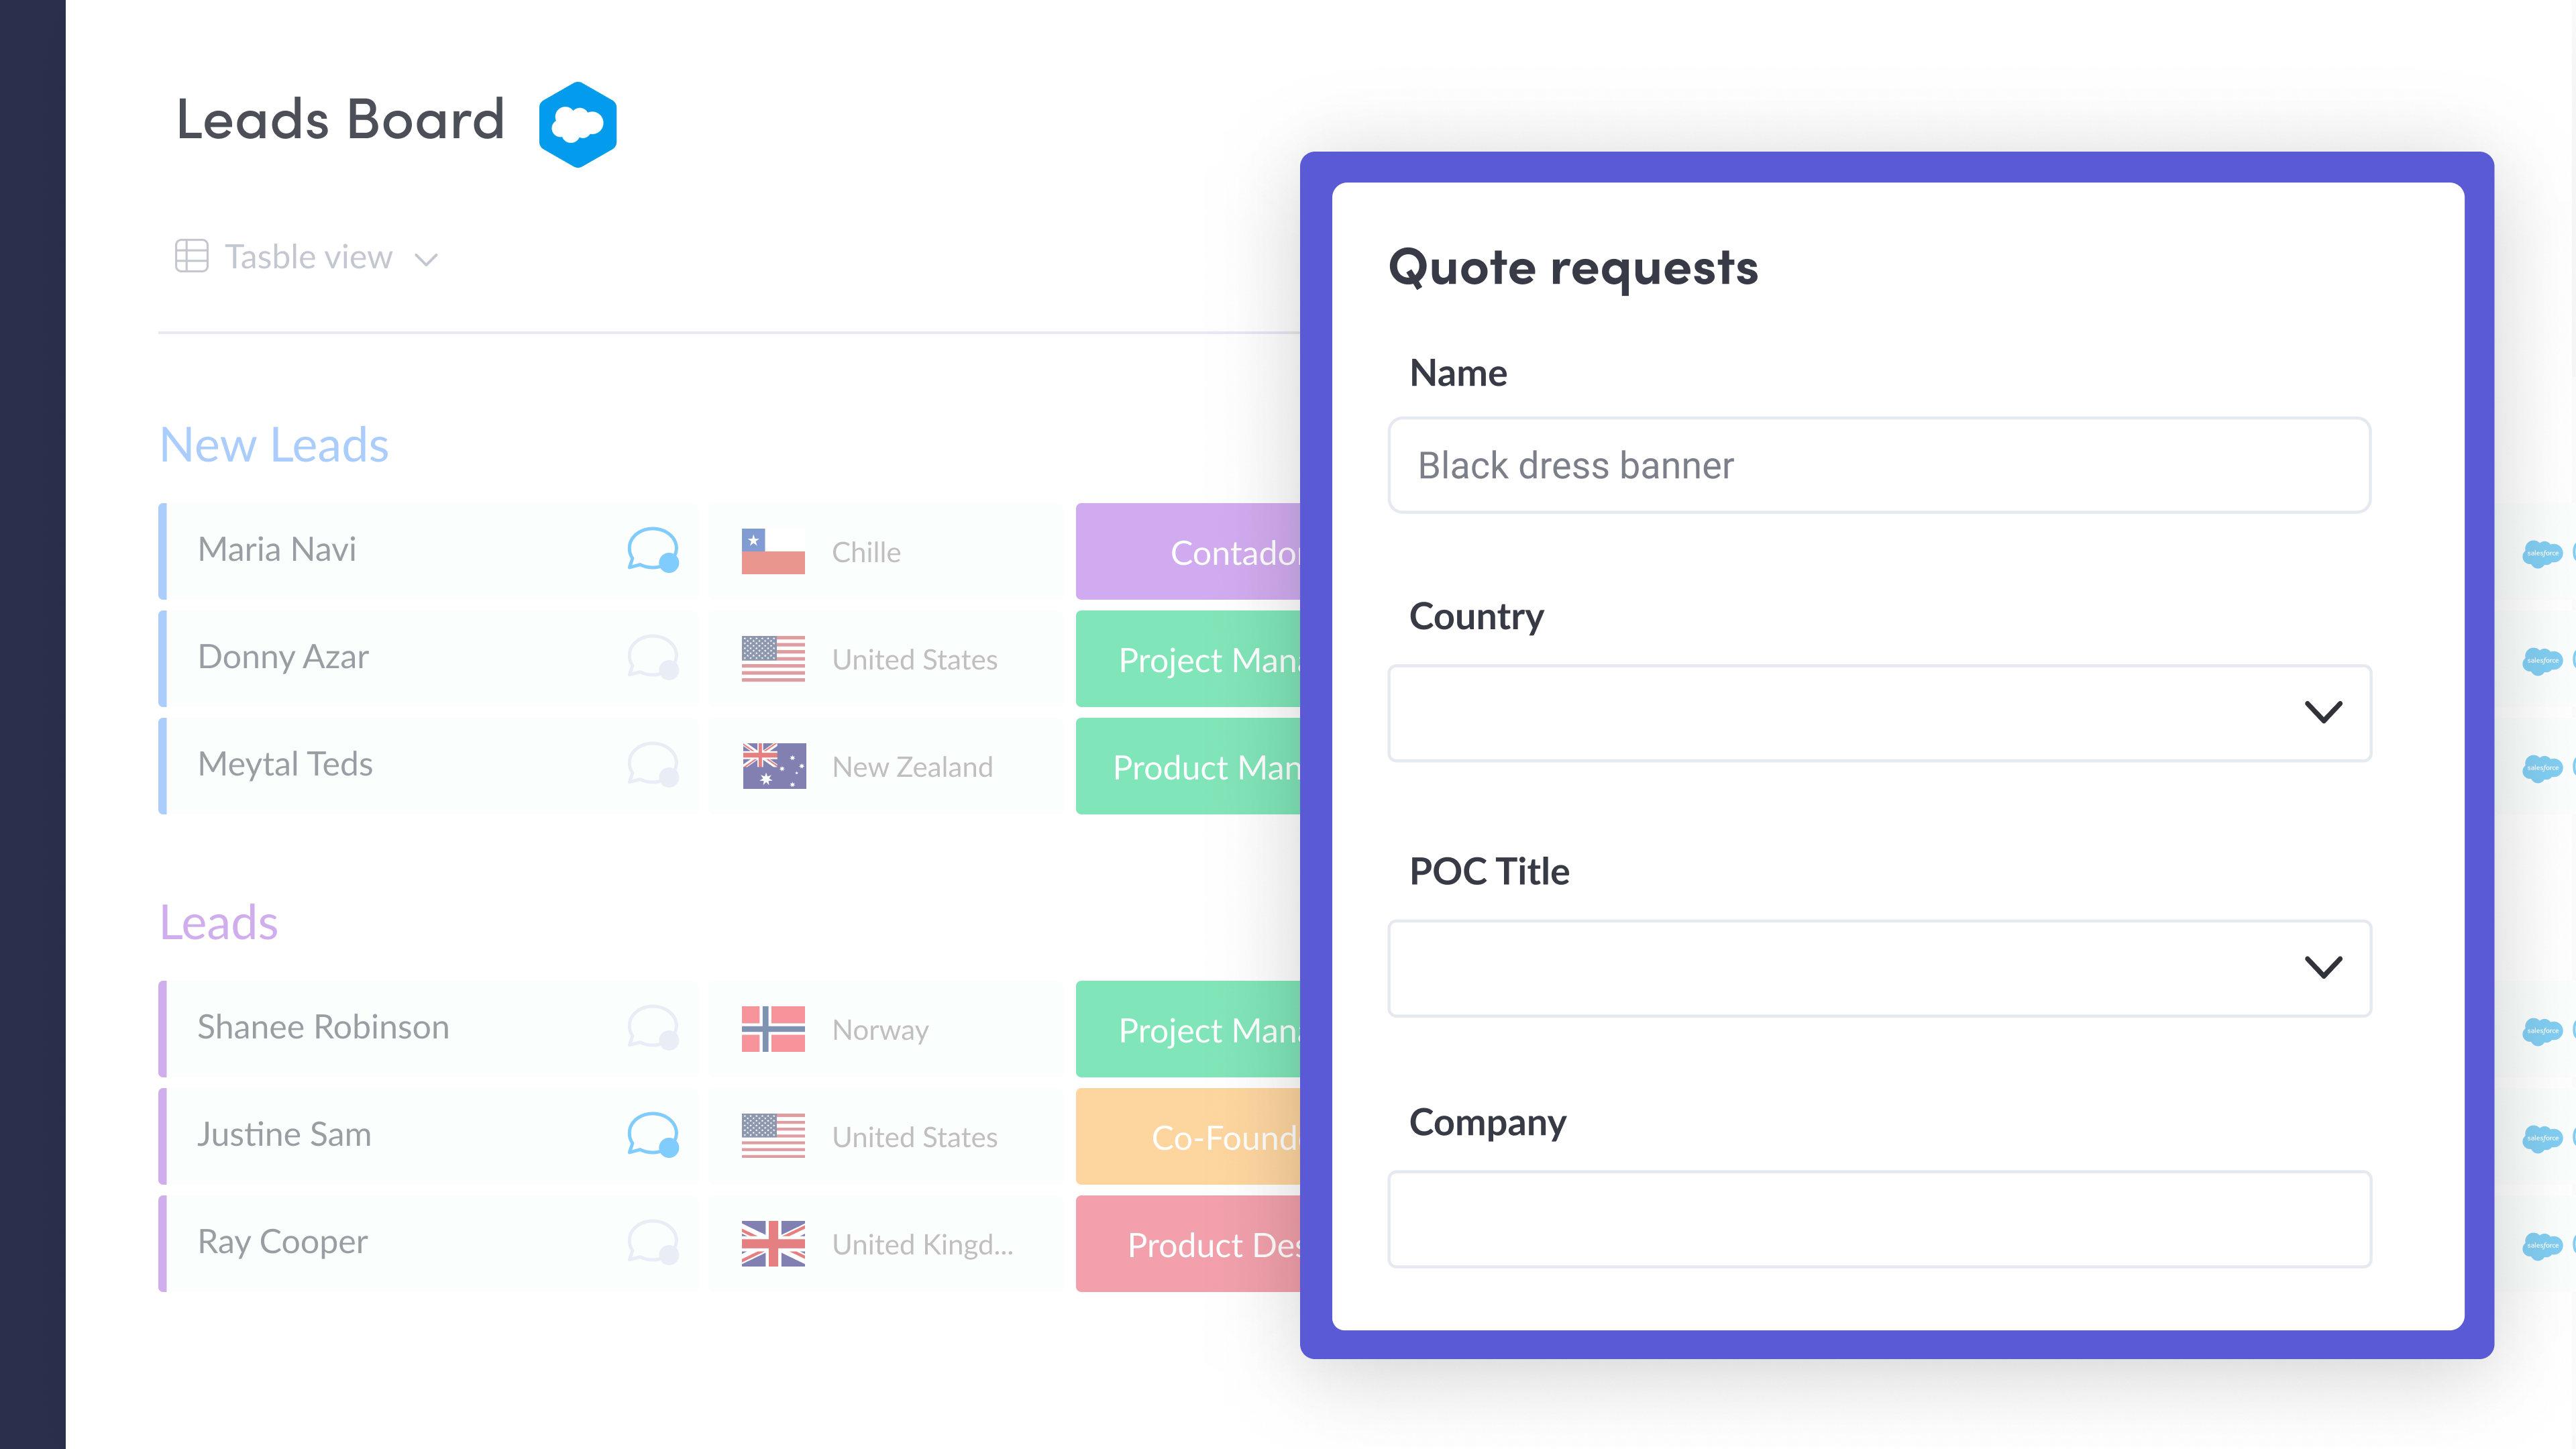Click the message icon next to Donny Azar
2576x1449 pixels.
pos(651,656)
